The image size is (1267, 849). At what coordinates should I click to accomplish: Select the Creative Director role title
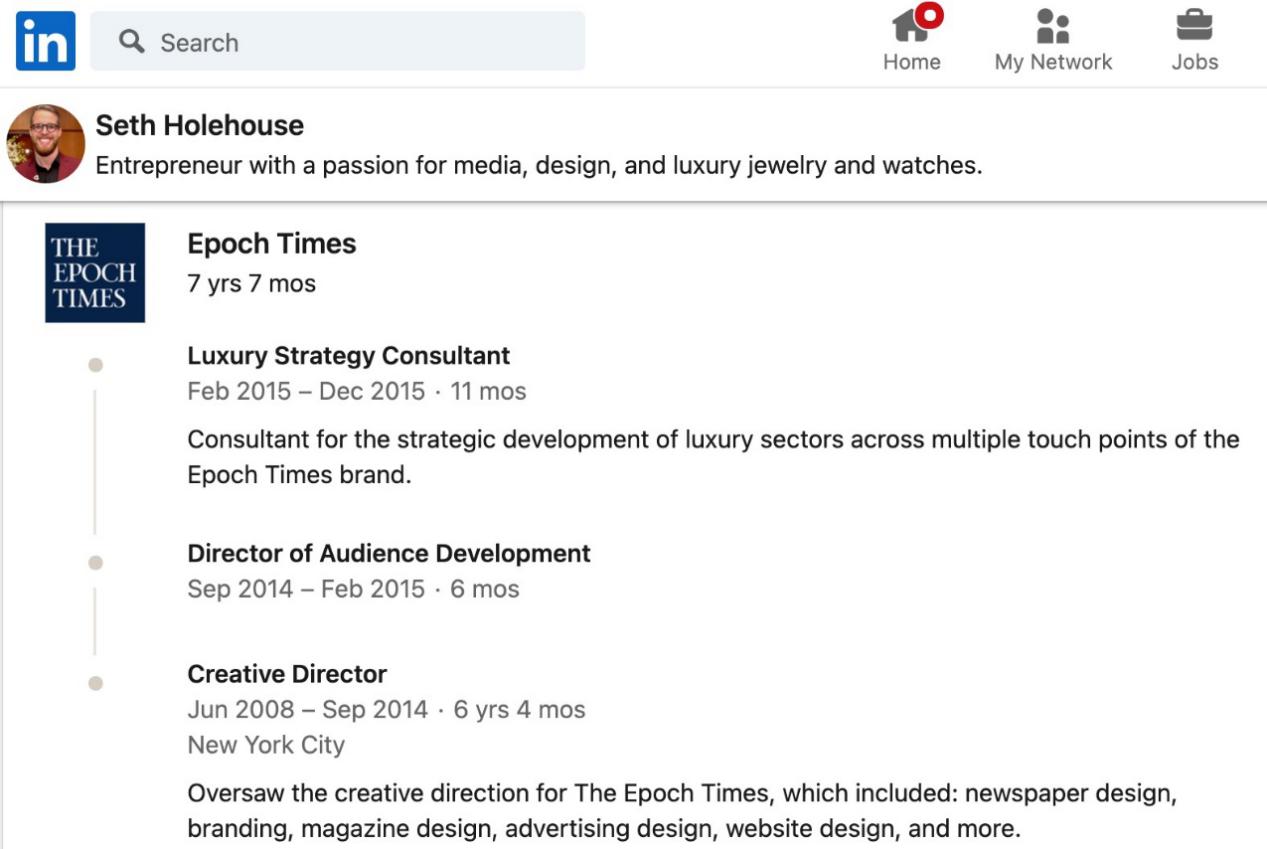[287, 674]
